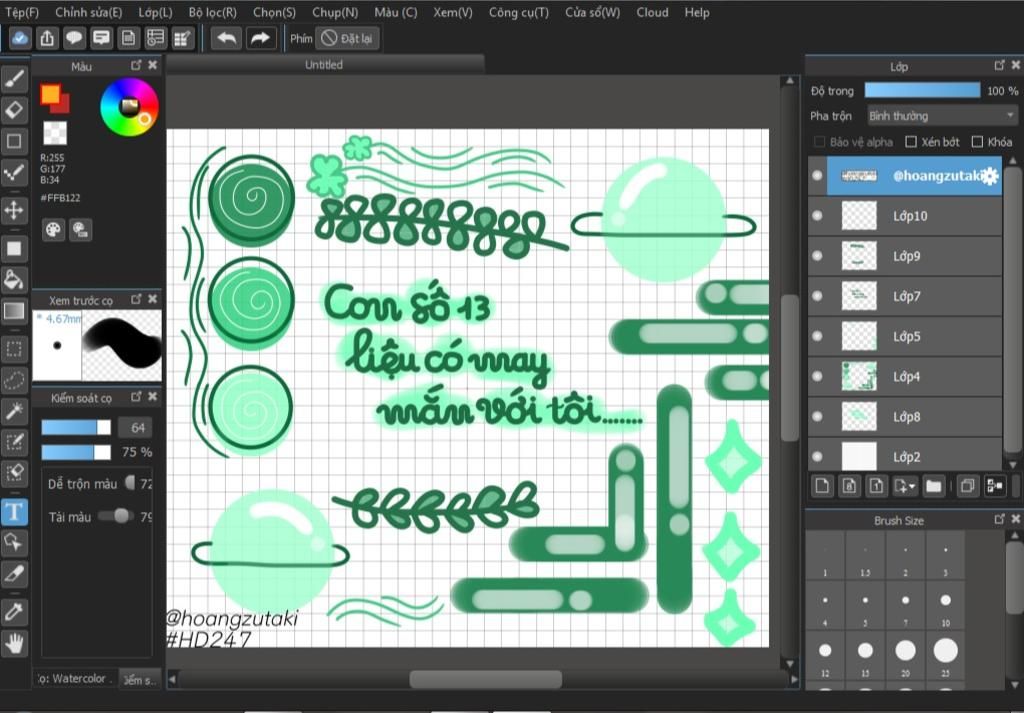Click the merge layers icon
The height and width of the screenshot is (713, 1024).
pos(995,486)
